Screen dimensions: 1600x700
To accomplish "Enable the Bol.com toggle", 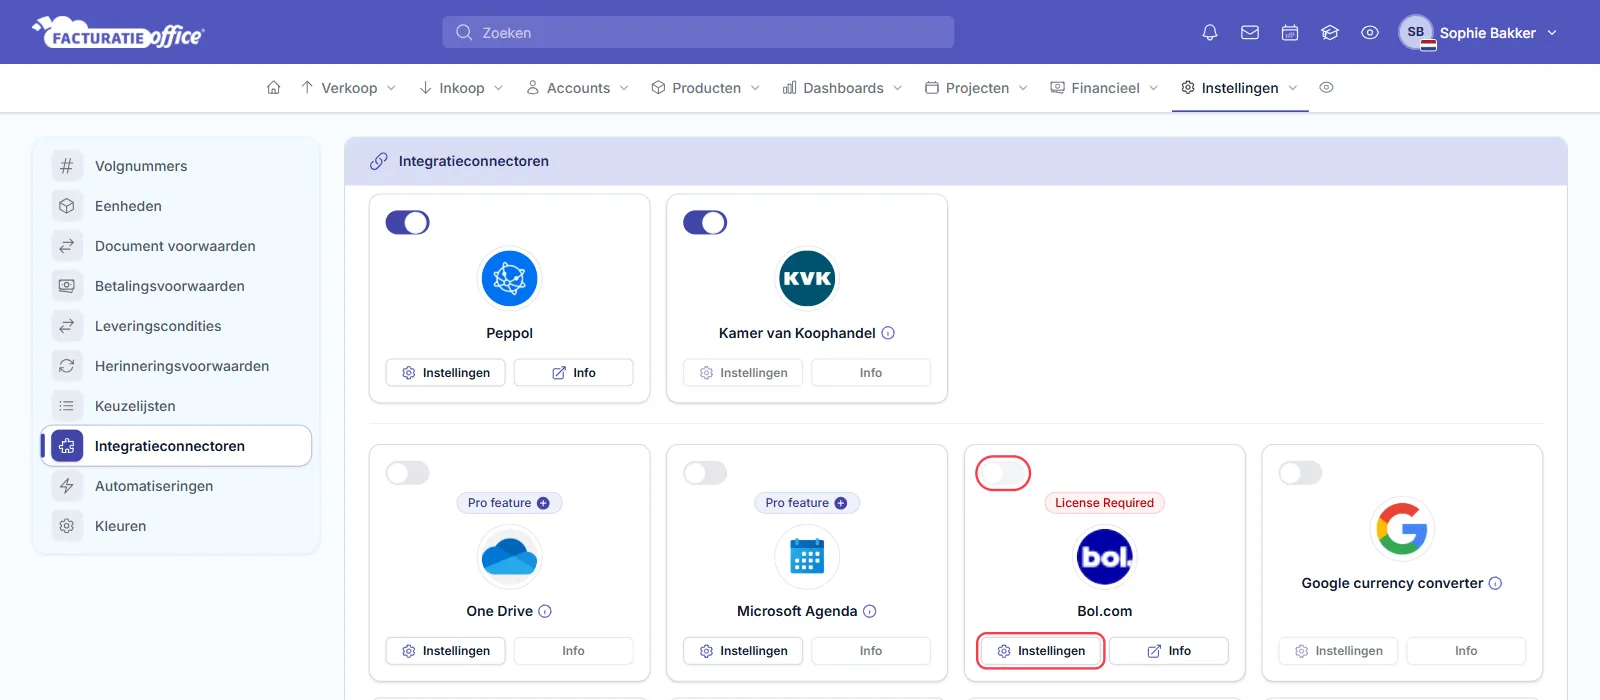I will 1003,473.
